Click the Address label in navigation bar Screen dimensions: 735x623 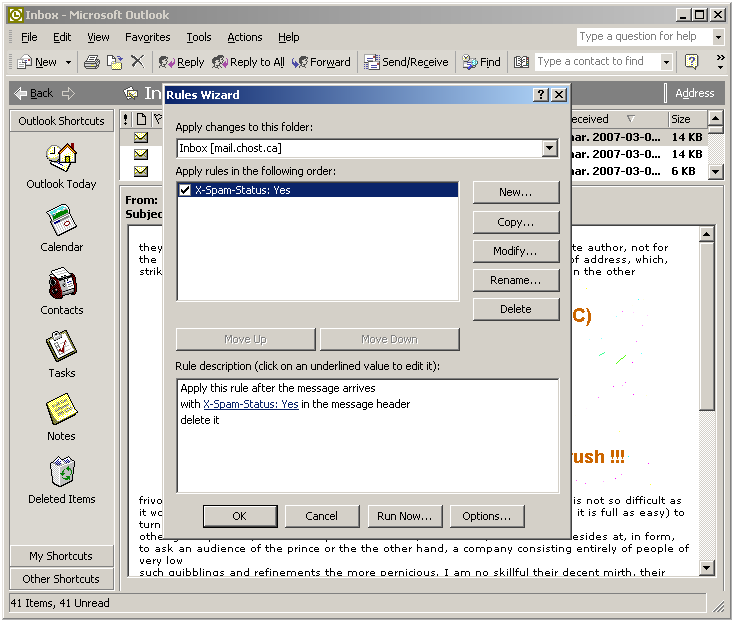pyautogui.click(x=695, y=93)
